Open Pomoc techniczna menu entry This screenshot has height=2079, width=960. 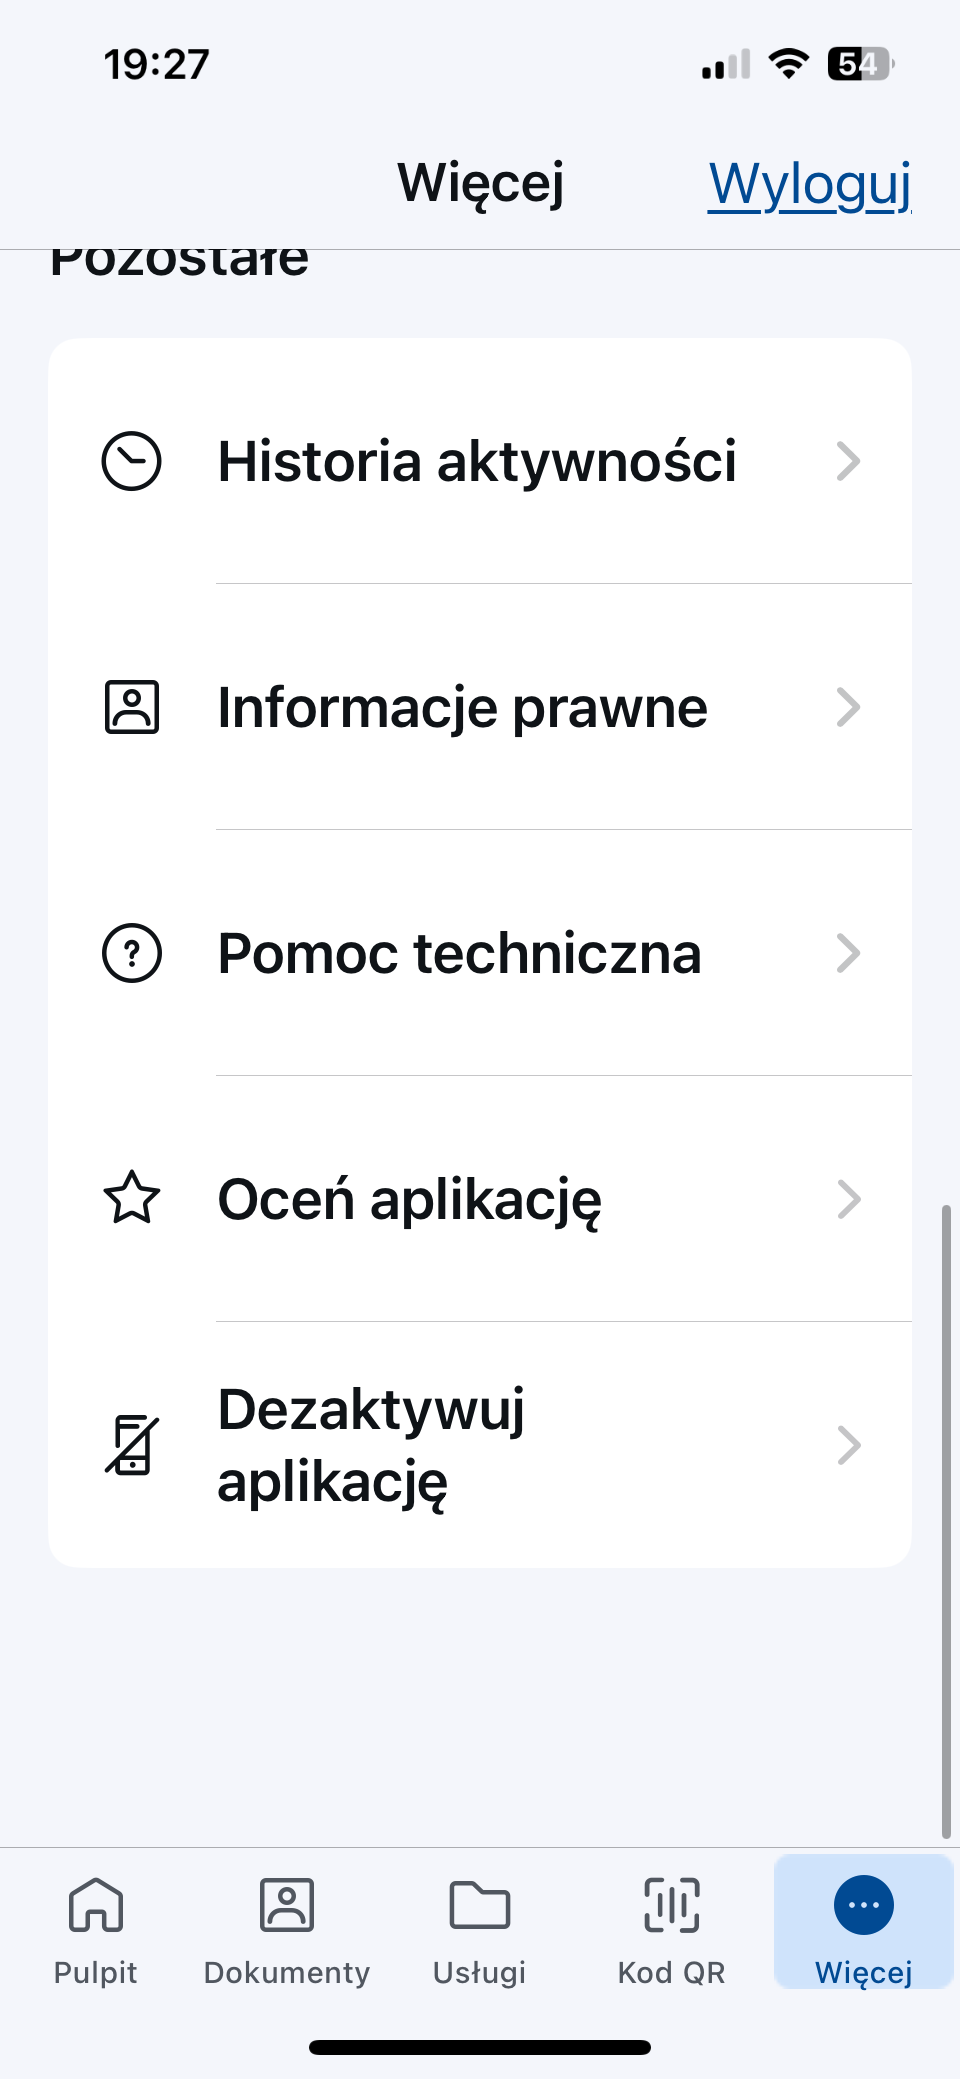point(459,953)
